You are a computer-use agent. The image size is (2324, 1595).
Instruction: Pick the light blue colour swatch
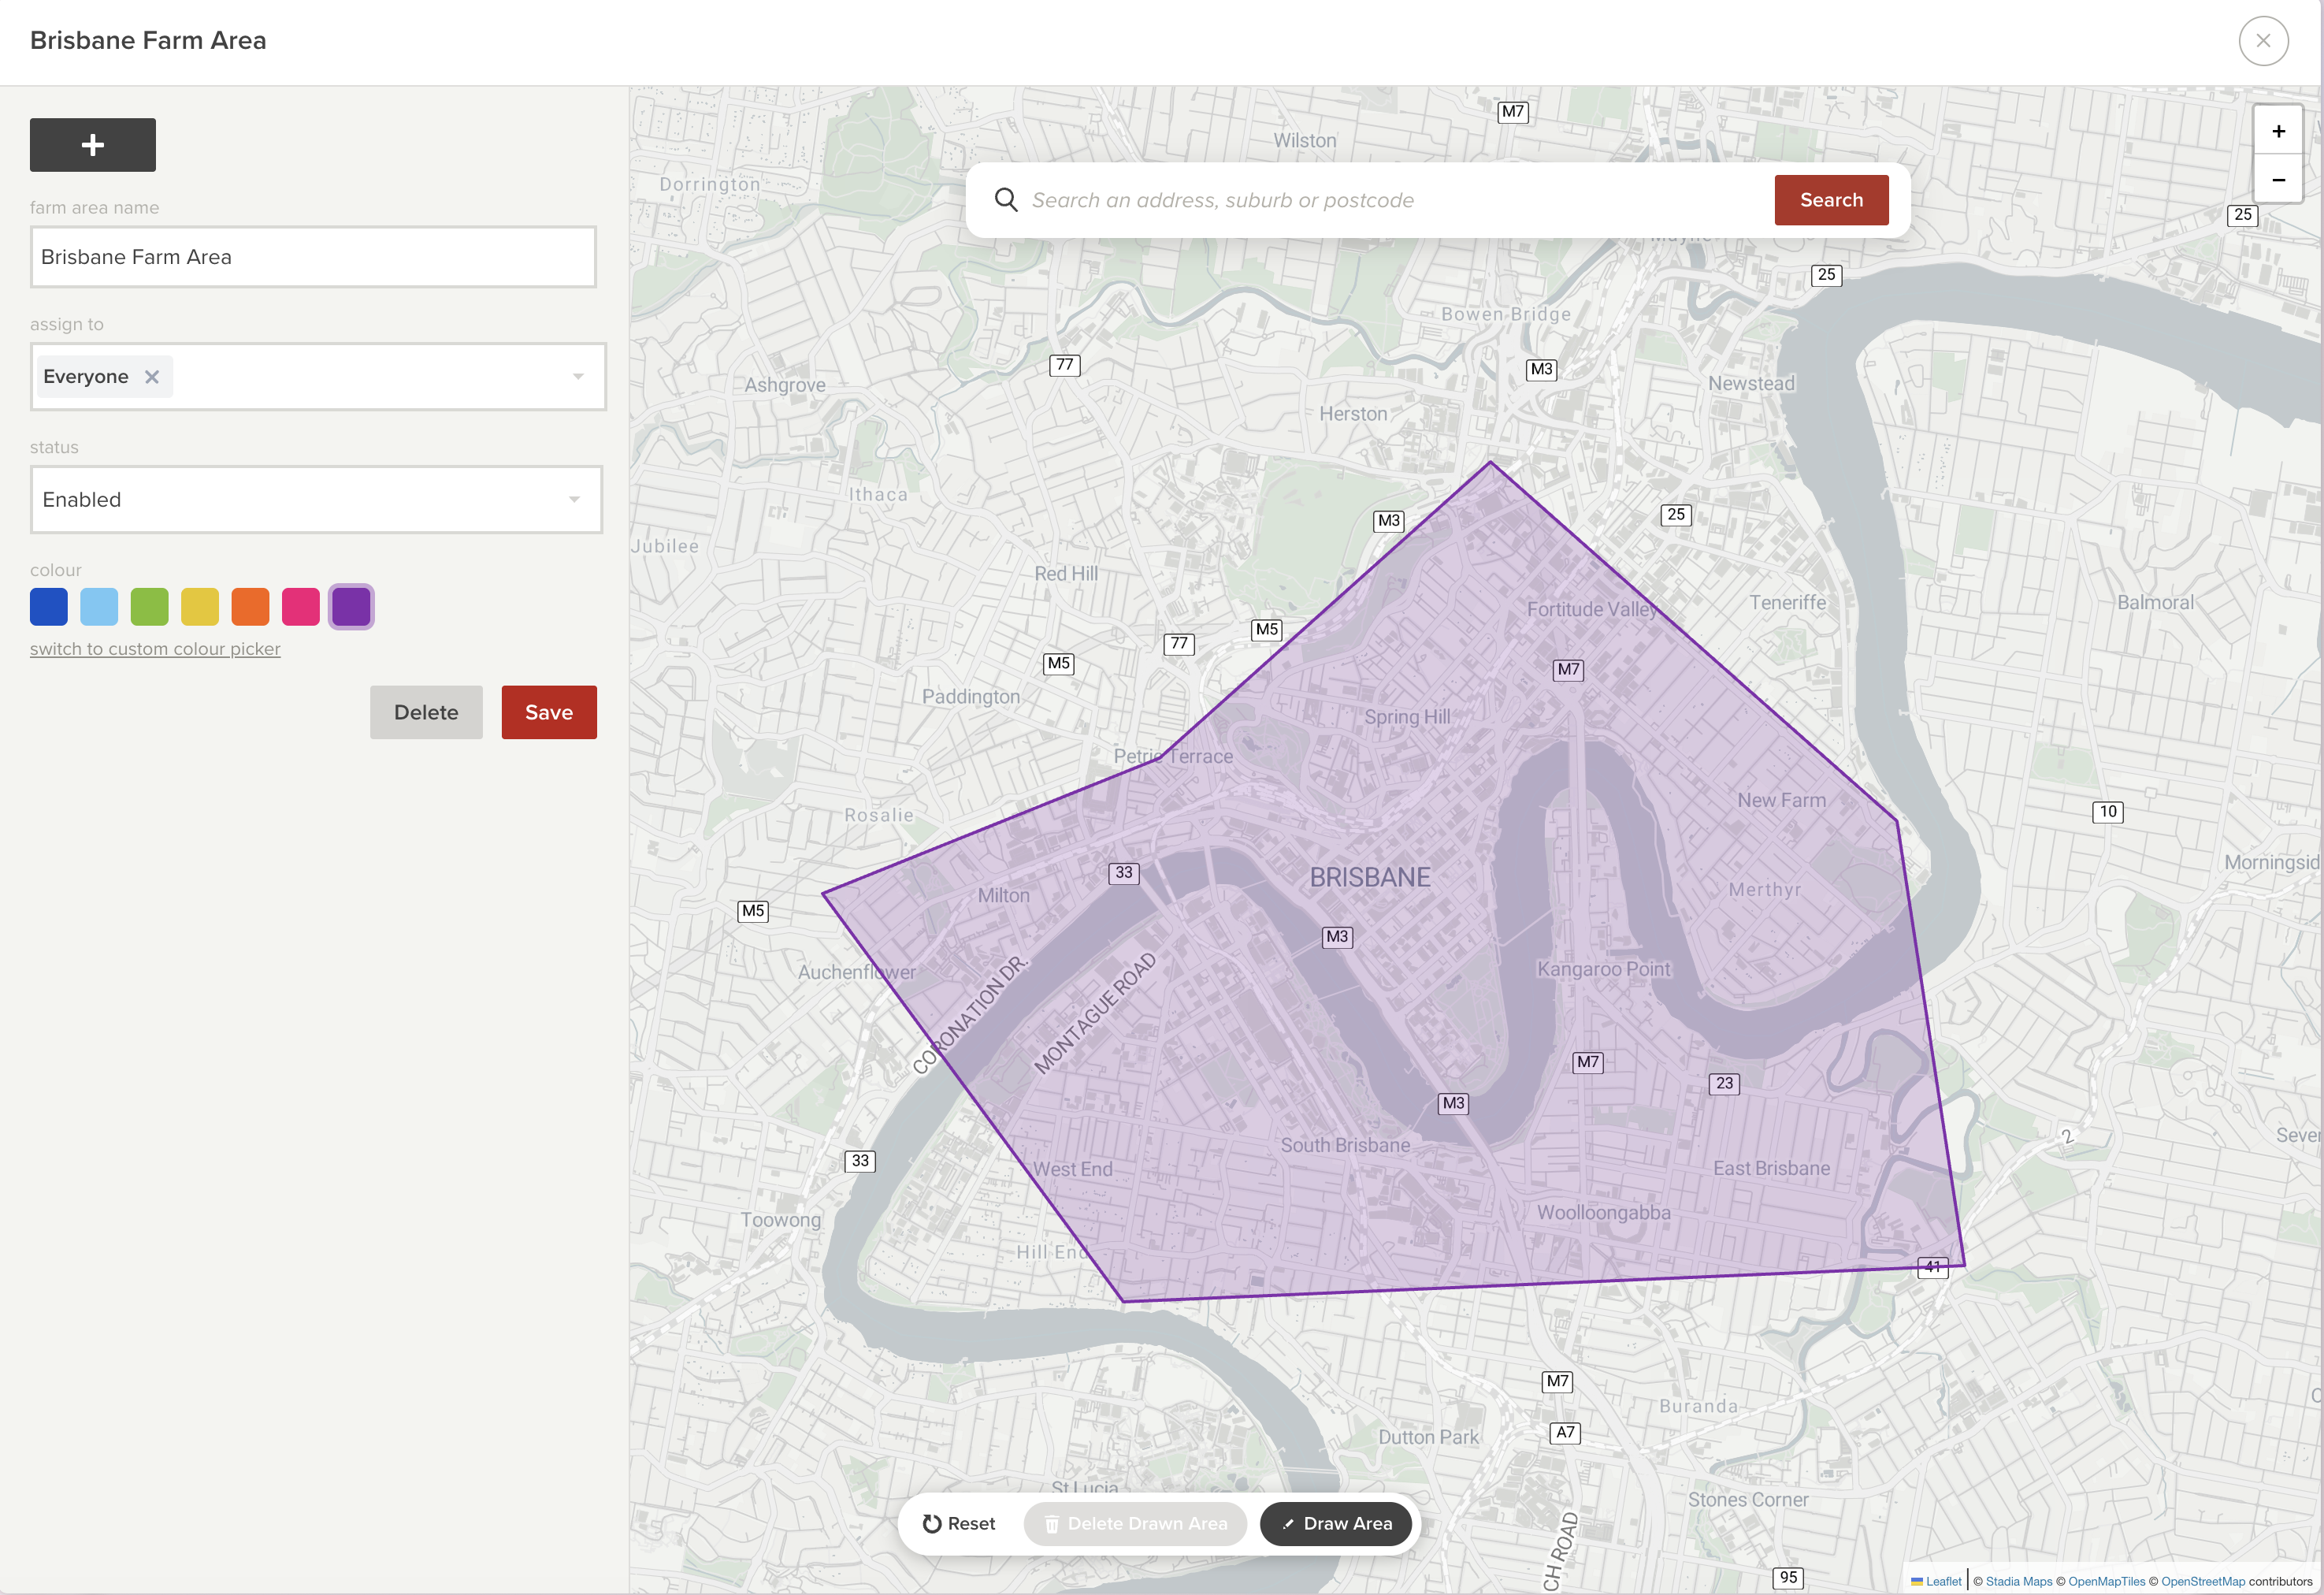click(x=99, y=607)
